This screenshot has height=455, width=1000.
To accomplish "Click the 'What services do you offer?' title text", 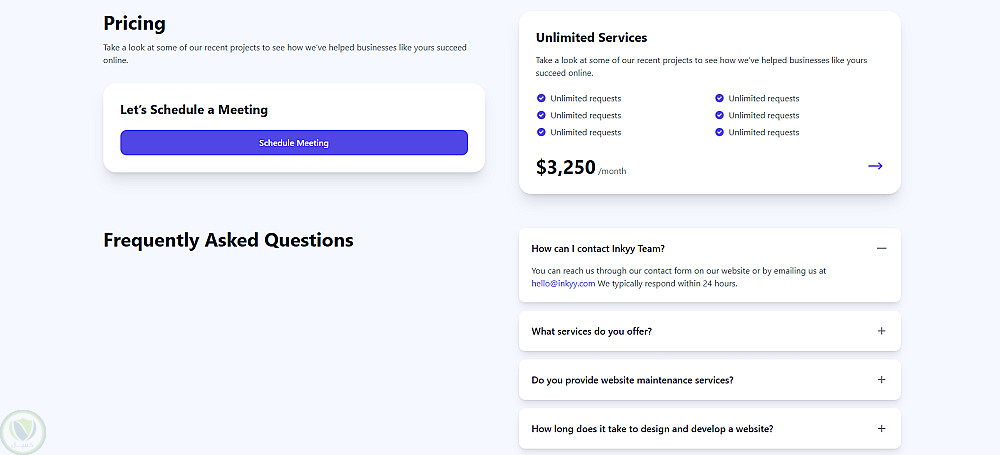I will 591,331.
